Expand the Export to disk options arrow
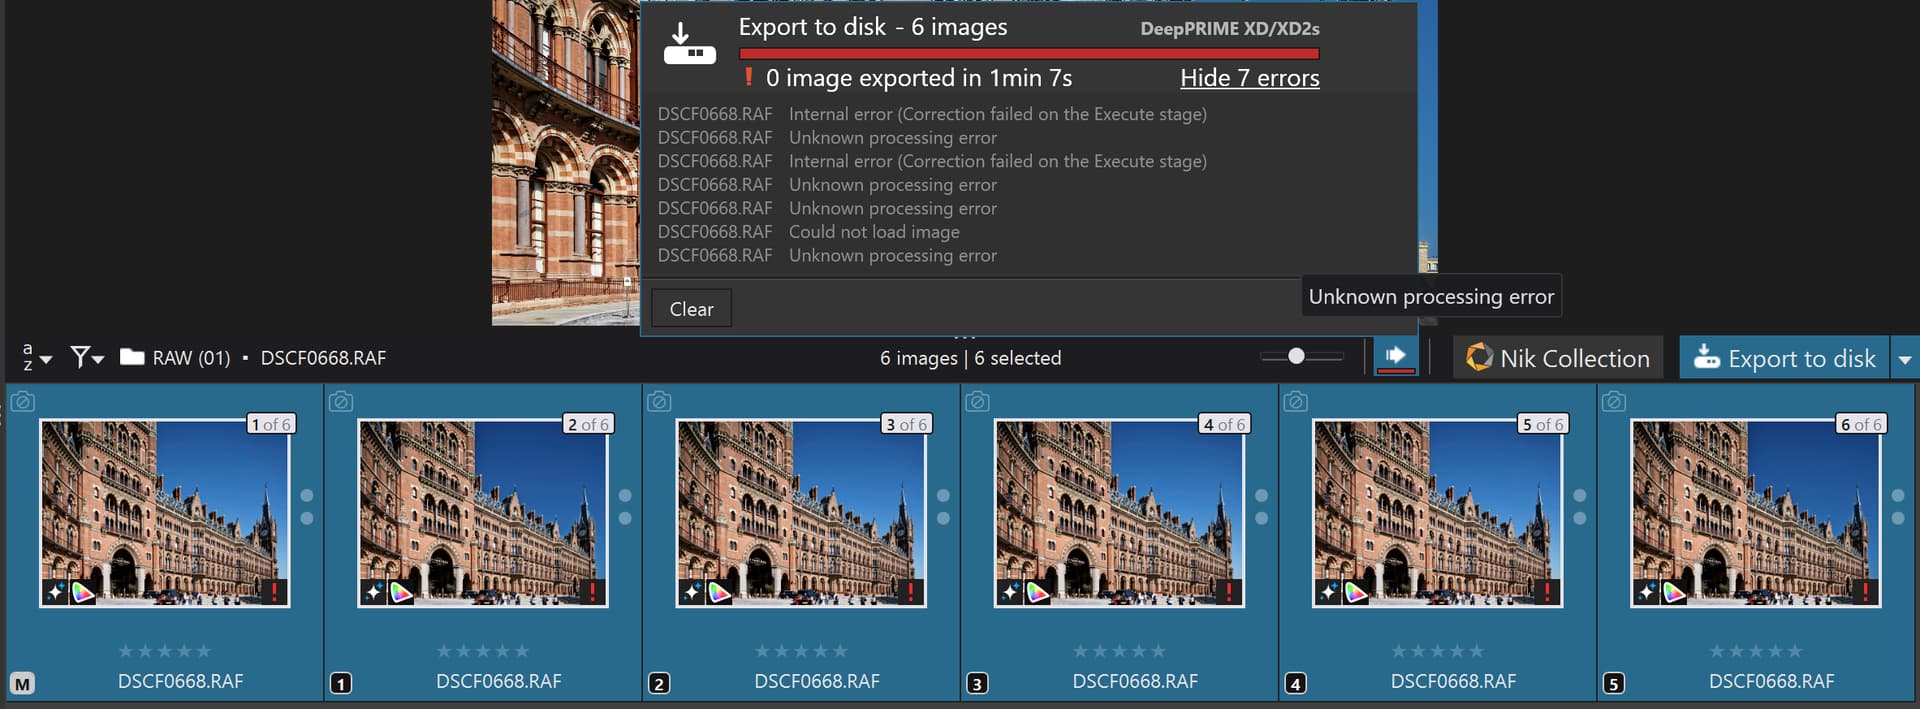 pos(1904,359)
